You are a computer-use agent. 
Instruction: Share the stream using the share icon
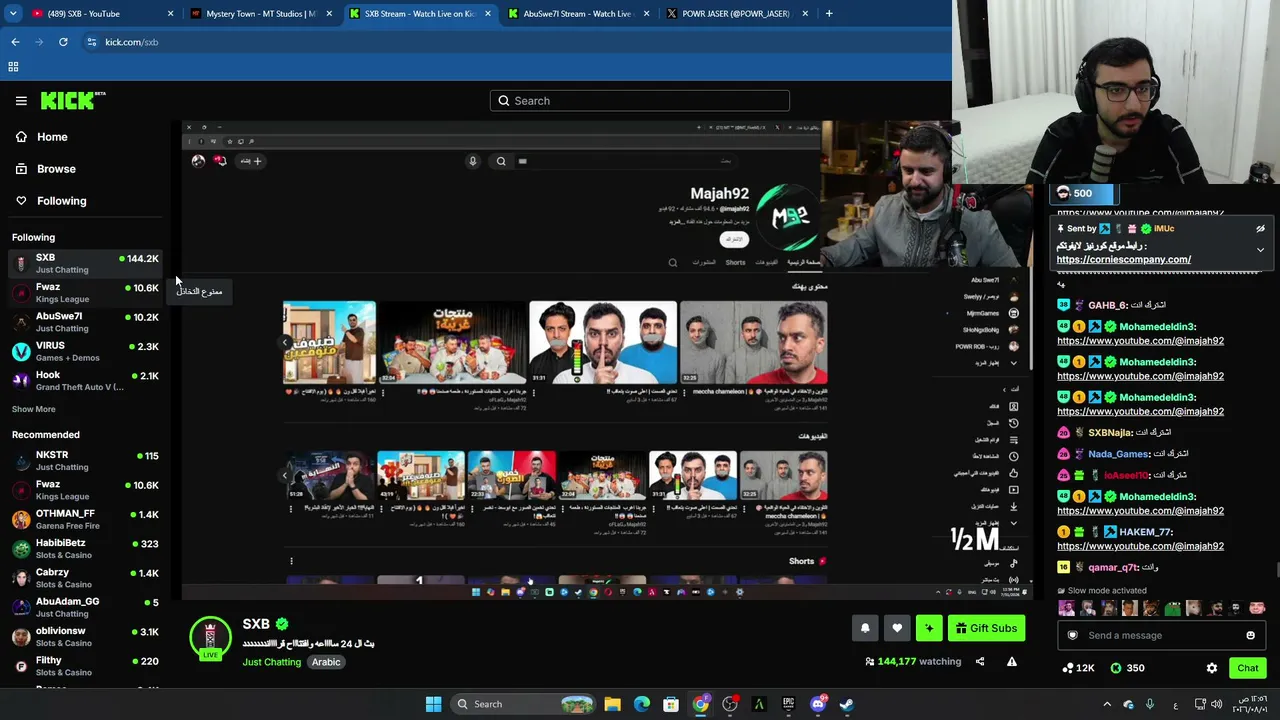980,661
